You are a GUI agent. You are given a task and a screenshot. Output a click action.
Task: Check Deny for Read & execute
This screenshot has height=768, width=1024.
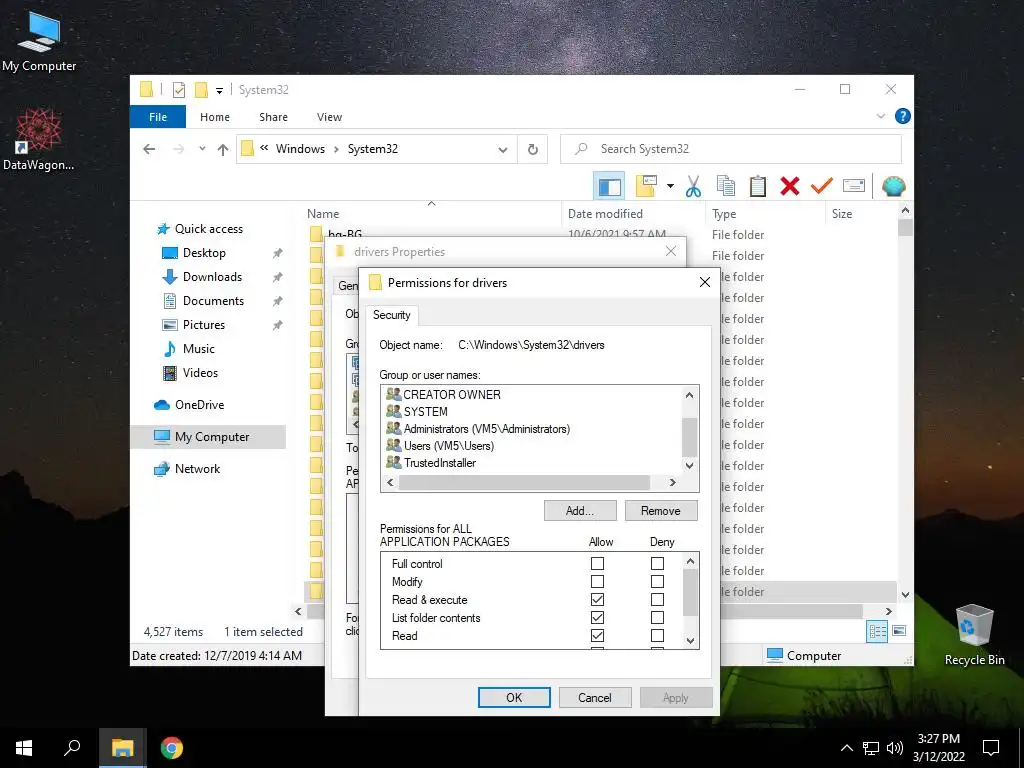[658, 600]
